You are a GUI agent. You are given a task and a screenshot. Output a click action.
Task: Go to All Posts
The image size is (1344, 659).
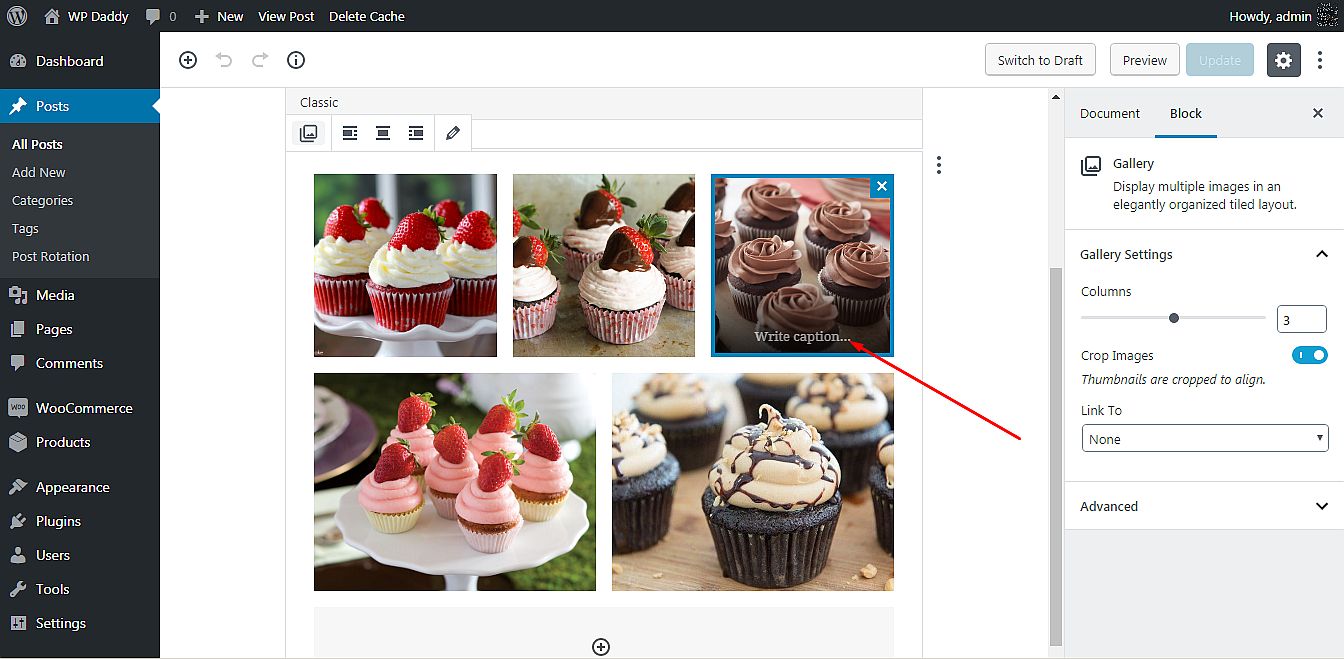tap(37, 144)
